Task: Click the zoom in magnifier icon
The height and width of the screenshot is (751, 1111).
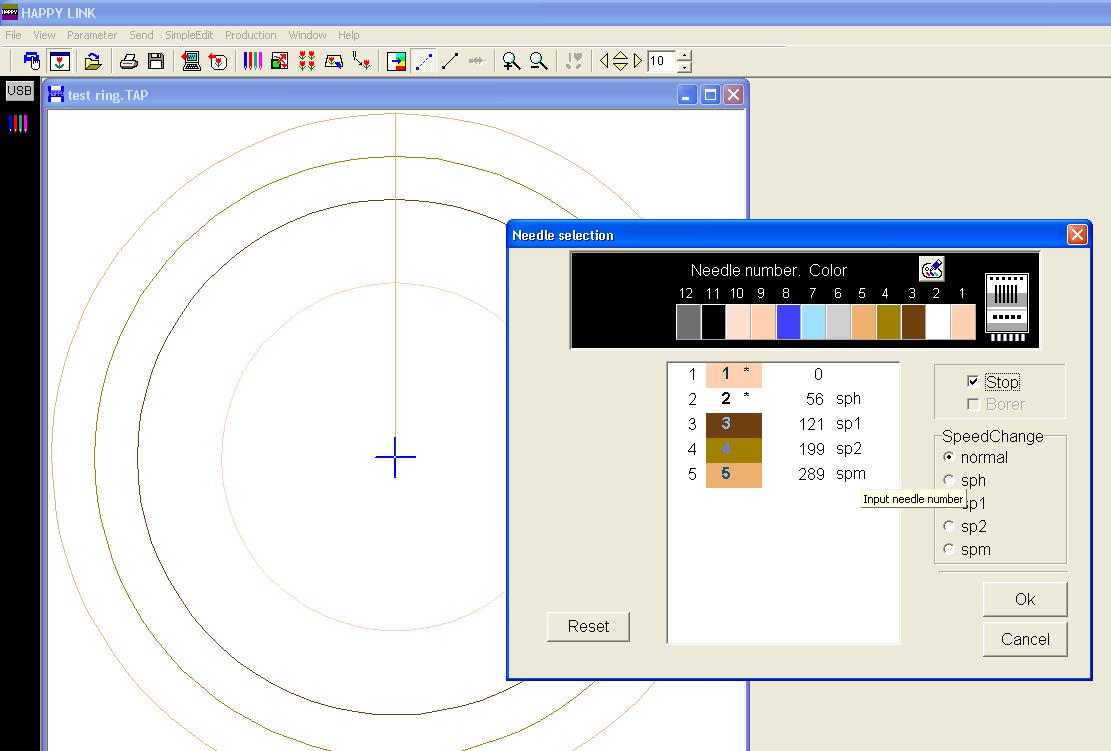Action: [x=511, y=62]
